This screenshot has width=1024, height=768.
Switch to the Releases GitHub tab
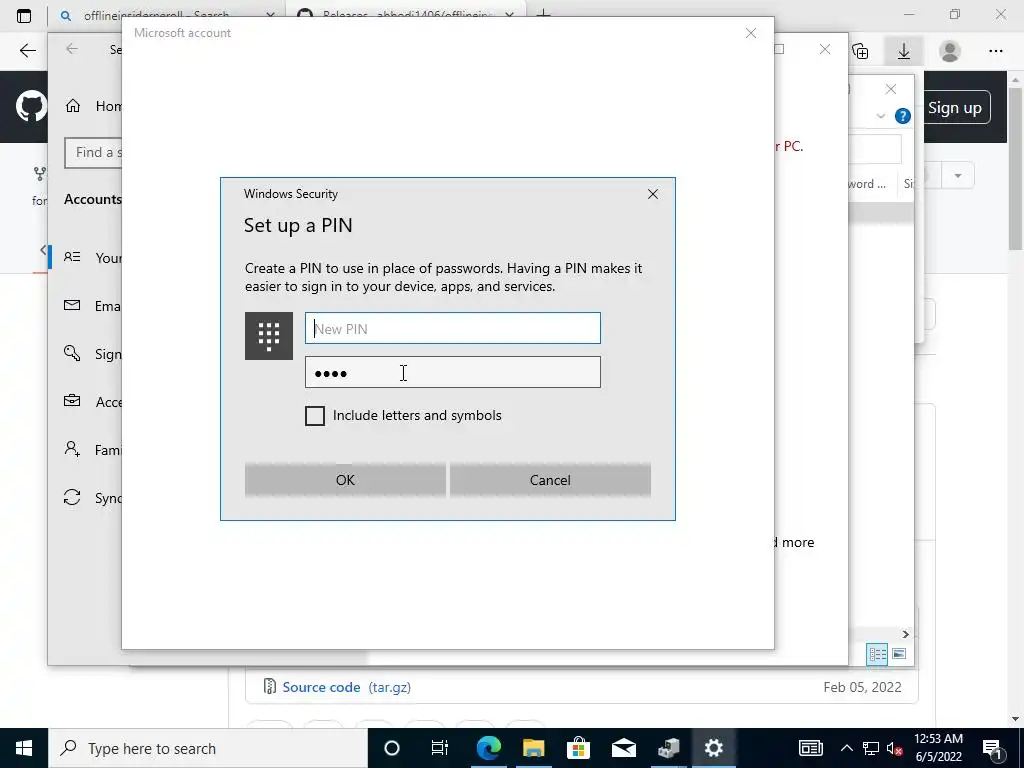405,15
